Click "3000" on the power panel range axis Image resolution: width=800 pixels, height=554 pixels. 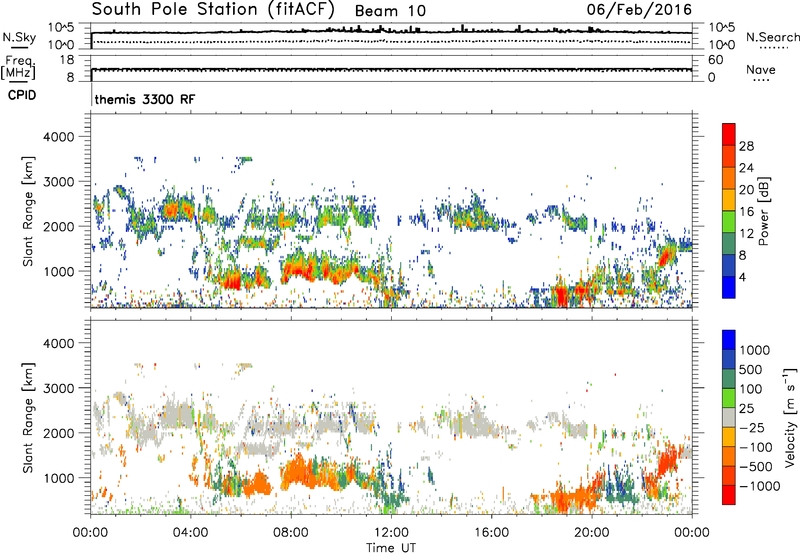tap(58, 182)
